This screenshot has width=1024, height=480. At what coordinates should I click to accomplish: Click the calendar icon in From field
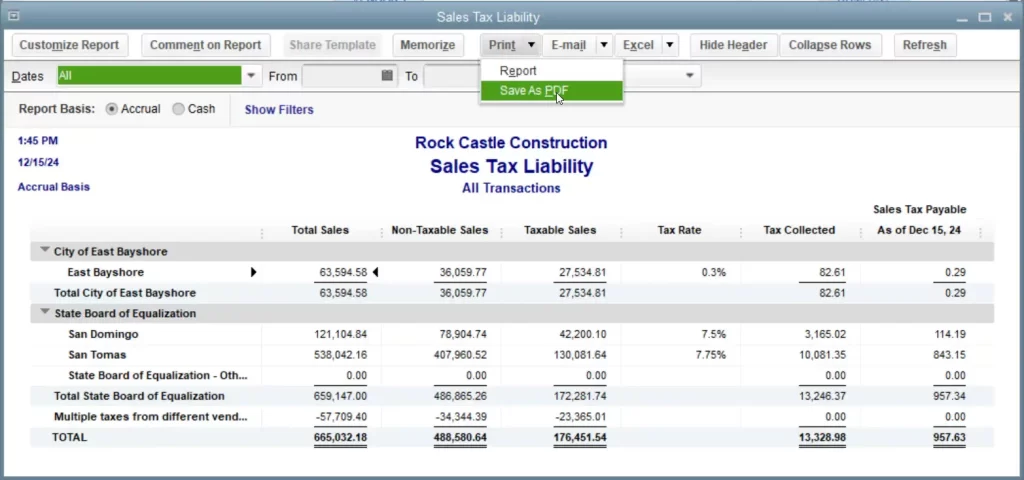(388, 76)
